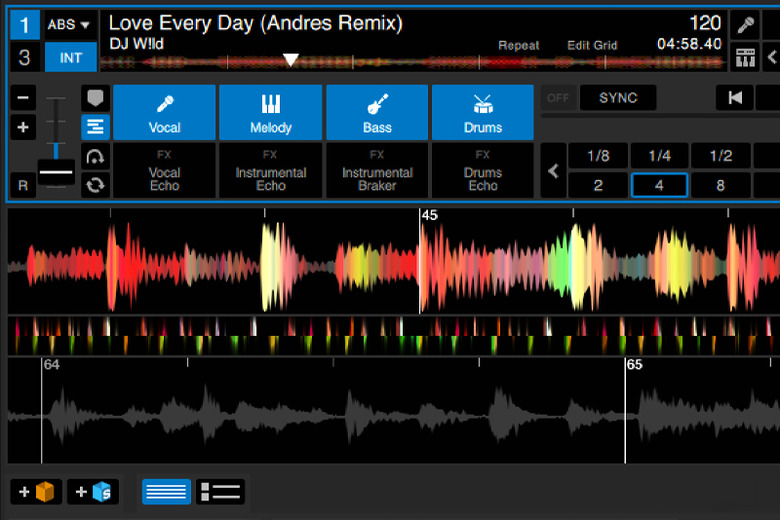Switch library to album art list view
This screenshot has height=520, width=780.
point(220,492)
